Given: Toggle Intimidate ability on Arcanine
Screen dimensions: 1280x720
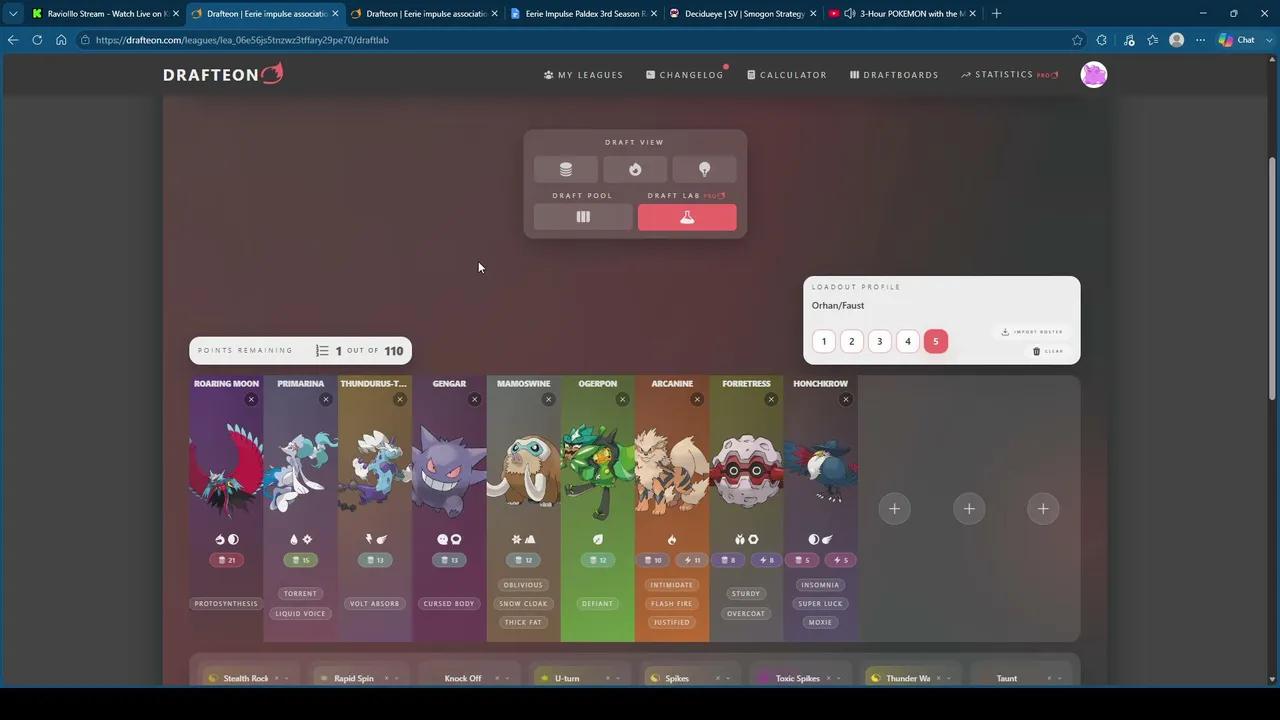Looking at the screenshot, I should pyautogui.click(x=671, y=585).
